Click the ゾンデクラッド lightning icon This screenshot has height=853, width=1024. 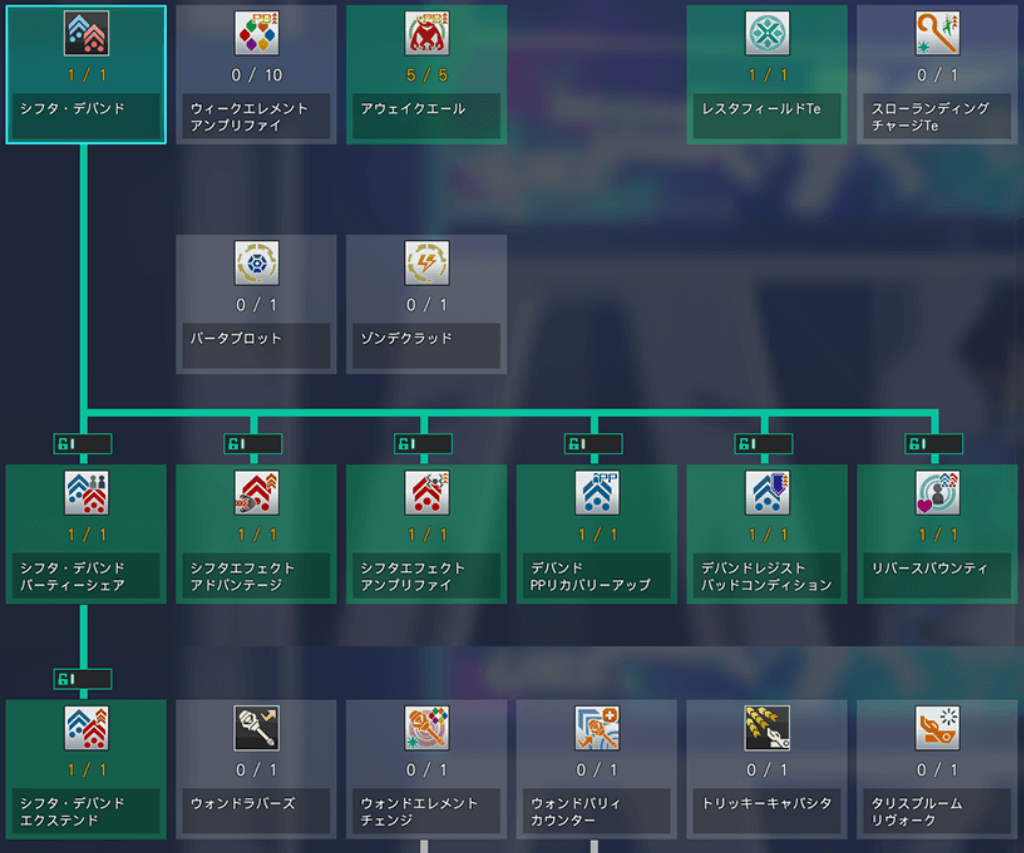426,263
